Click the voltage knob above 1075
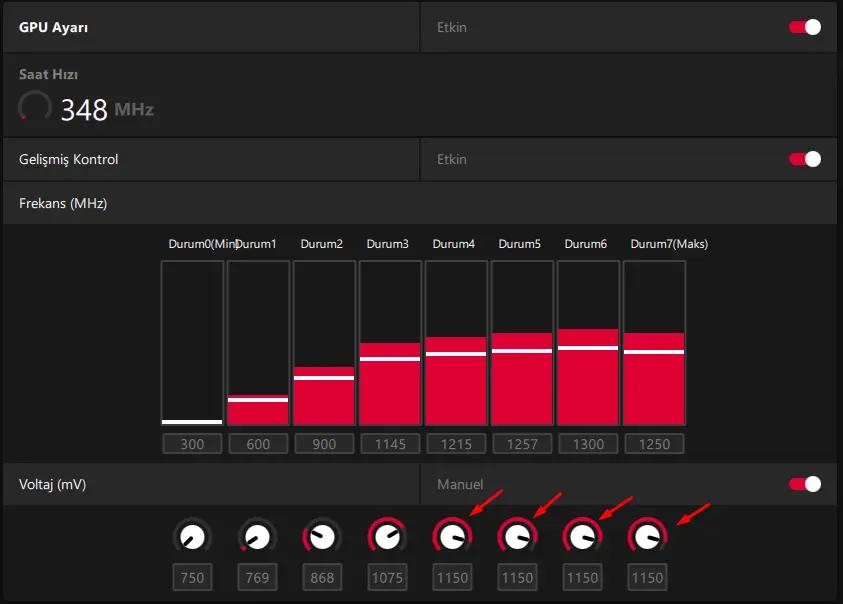This screenshot has height=604, width=843. point(387,537)
